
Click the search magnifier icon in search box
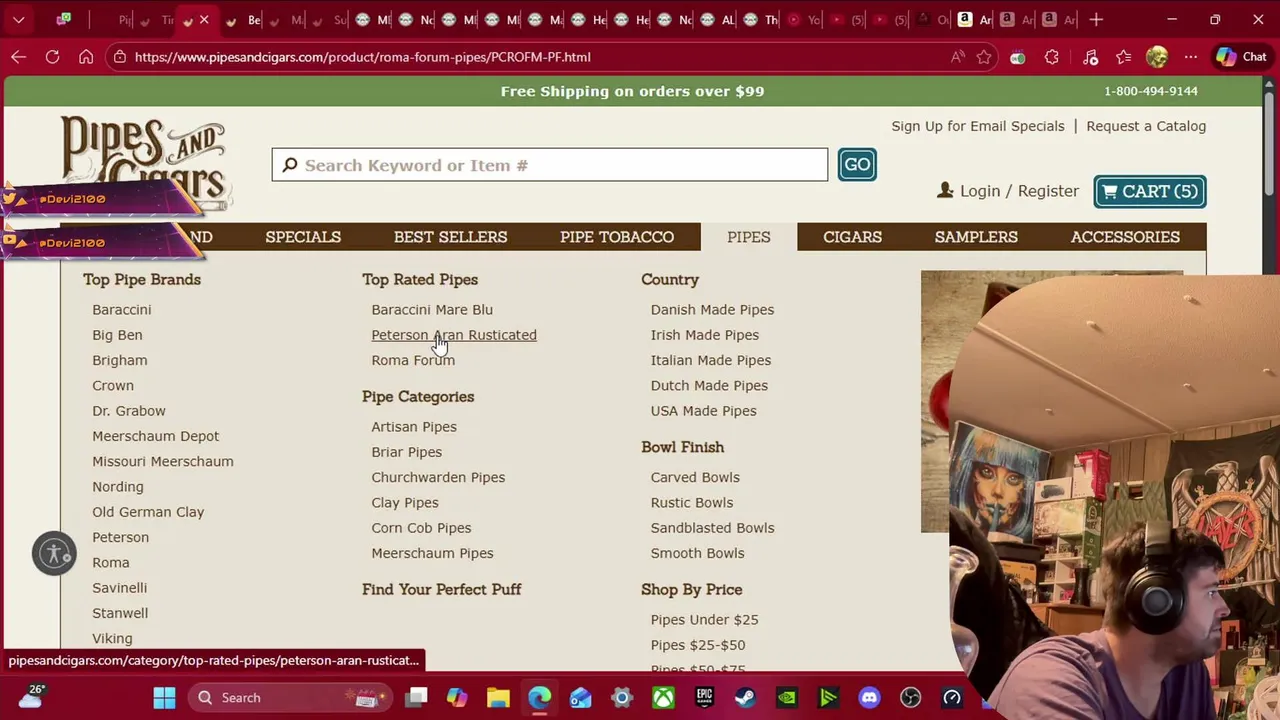click(x=290, y=165)
